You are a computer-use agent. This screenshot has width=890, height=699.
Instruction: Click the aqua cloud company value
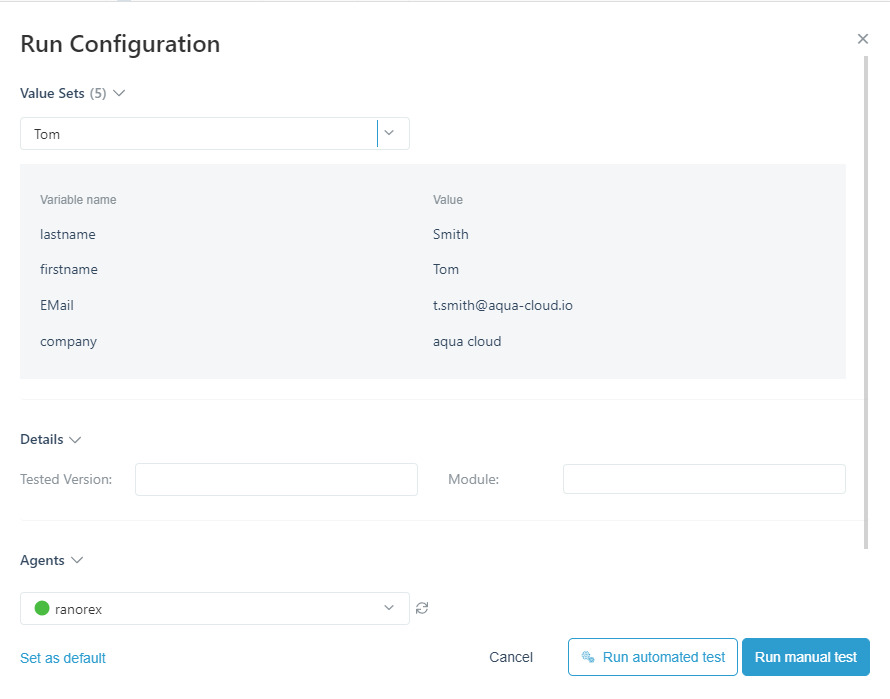pyautogui.click(x=467, y=341)
